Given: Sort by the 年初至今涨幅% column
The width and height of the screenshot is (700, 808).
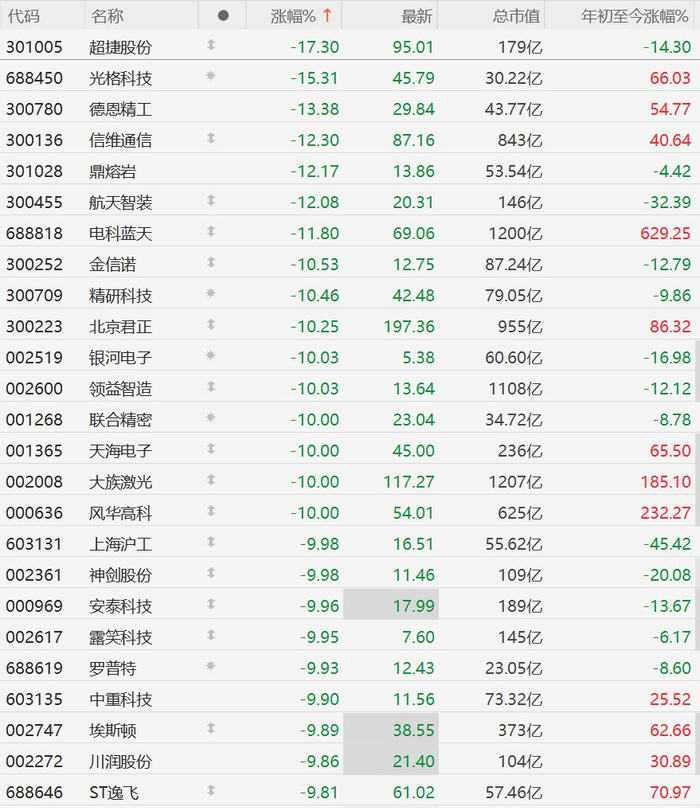Looking at the screenshot, I should pos(635,16).
